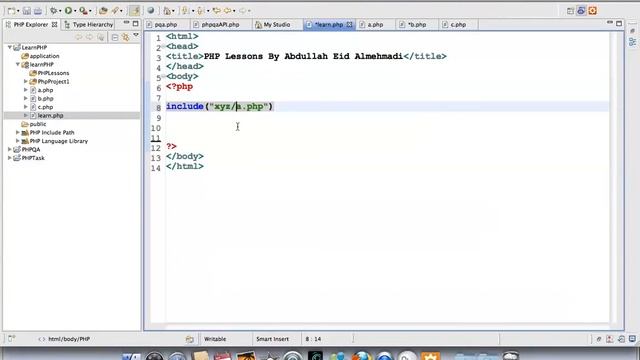Click the Print toolbar icon
640x360 pixels.
point(38,11)
